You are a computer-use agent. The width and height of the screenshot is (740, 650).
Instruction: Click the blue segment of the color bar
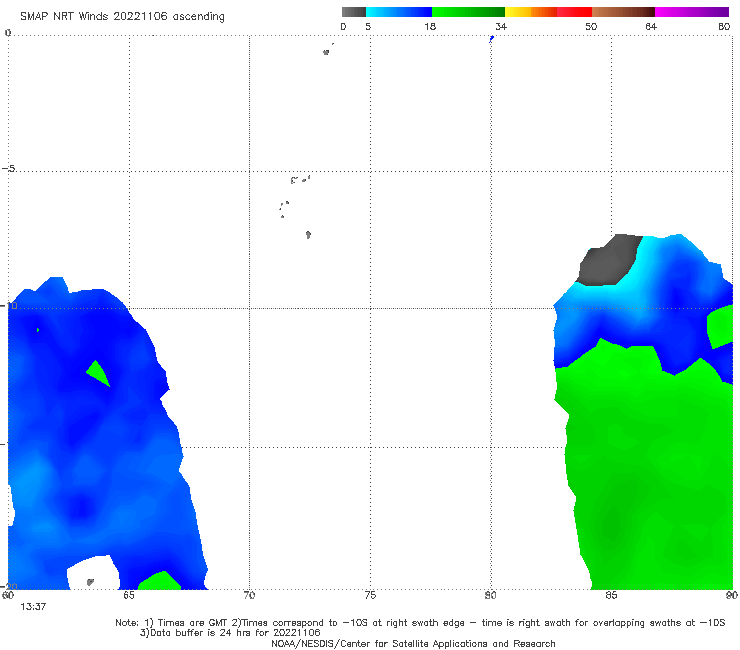pos(399,12)
